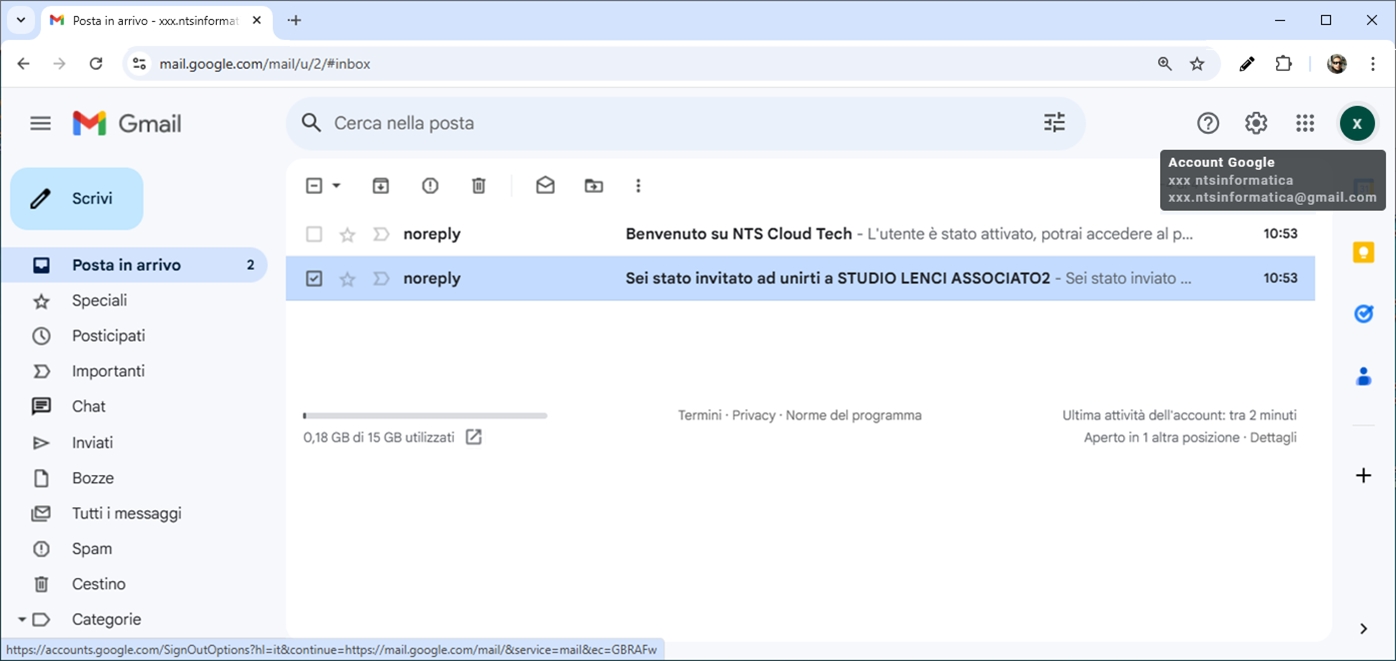
Task: Open storage management external link icon
Action: click(474, 437)
